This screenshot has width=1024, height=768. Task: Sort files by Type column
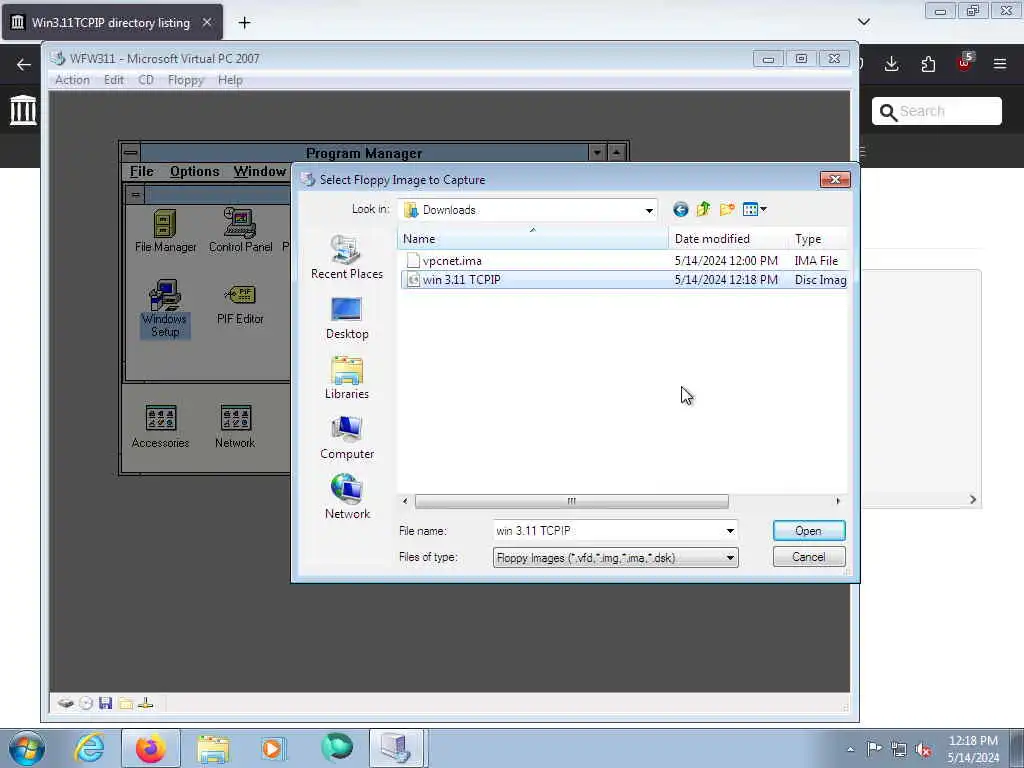click(x=818, y=238)
